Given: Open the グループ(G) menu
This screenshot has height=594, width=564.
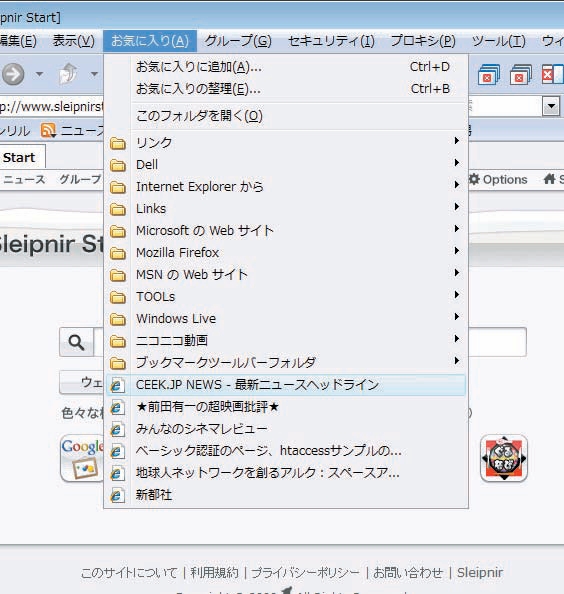Looking at the screenshot, I should click(238, 41).
